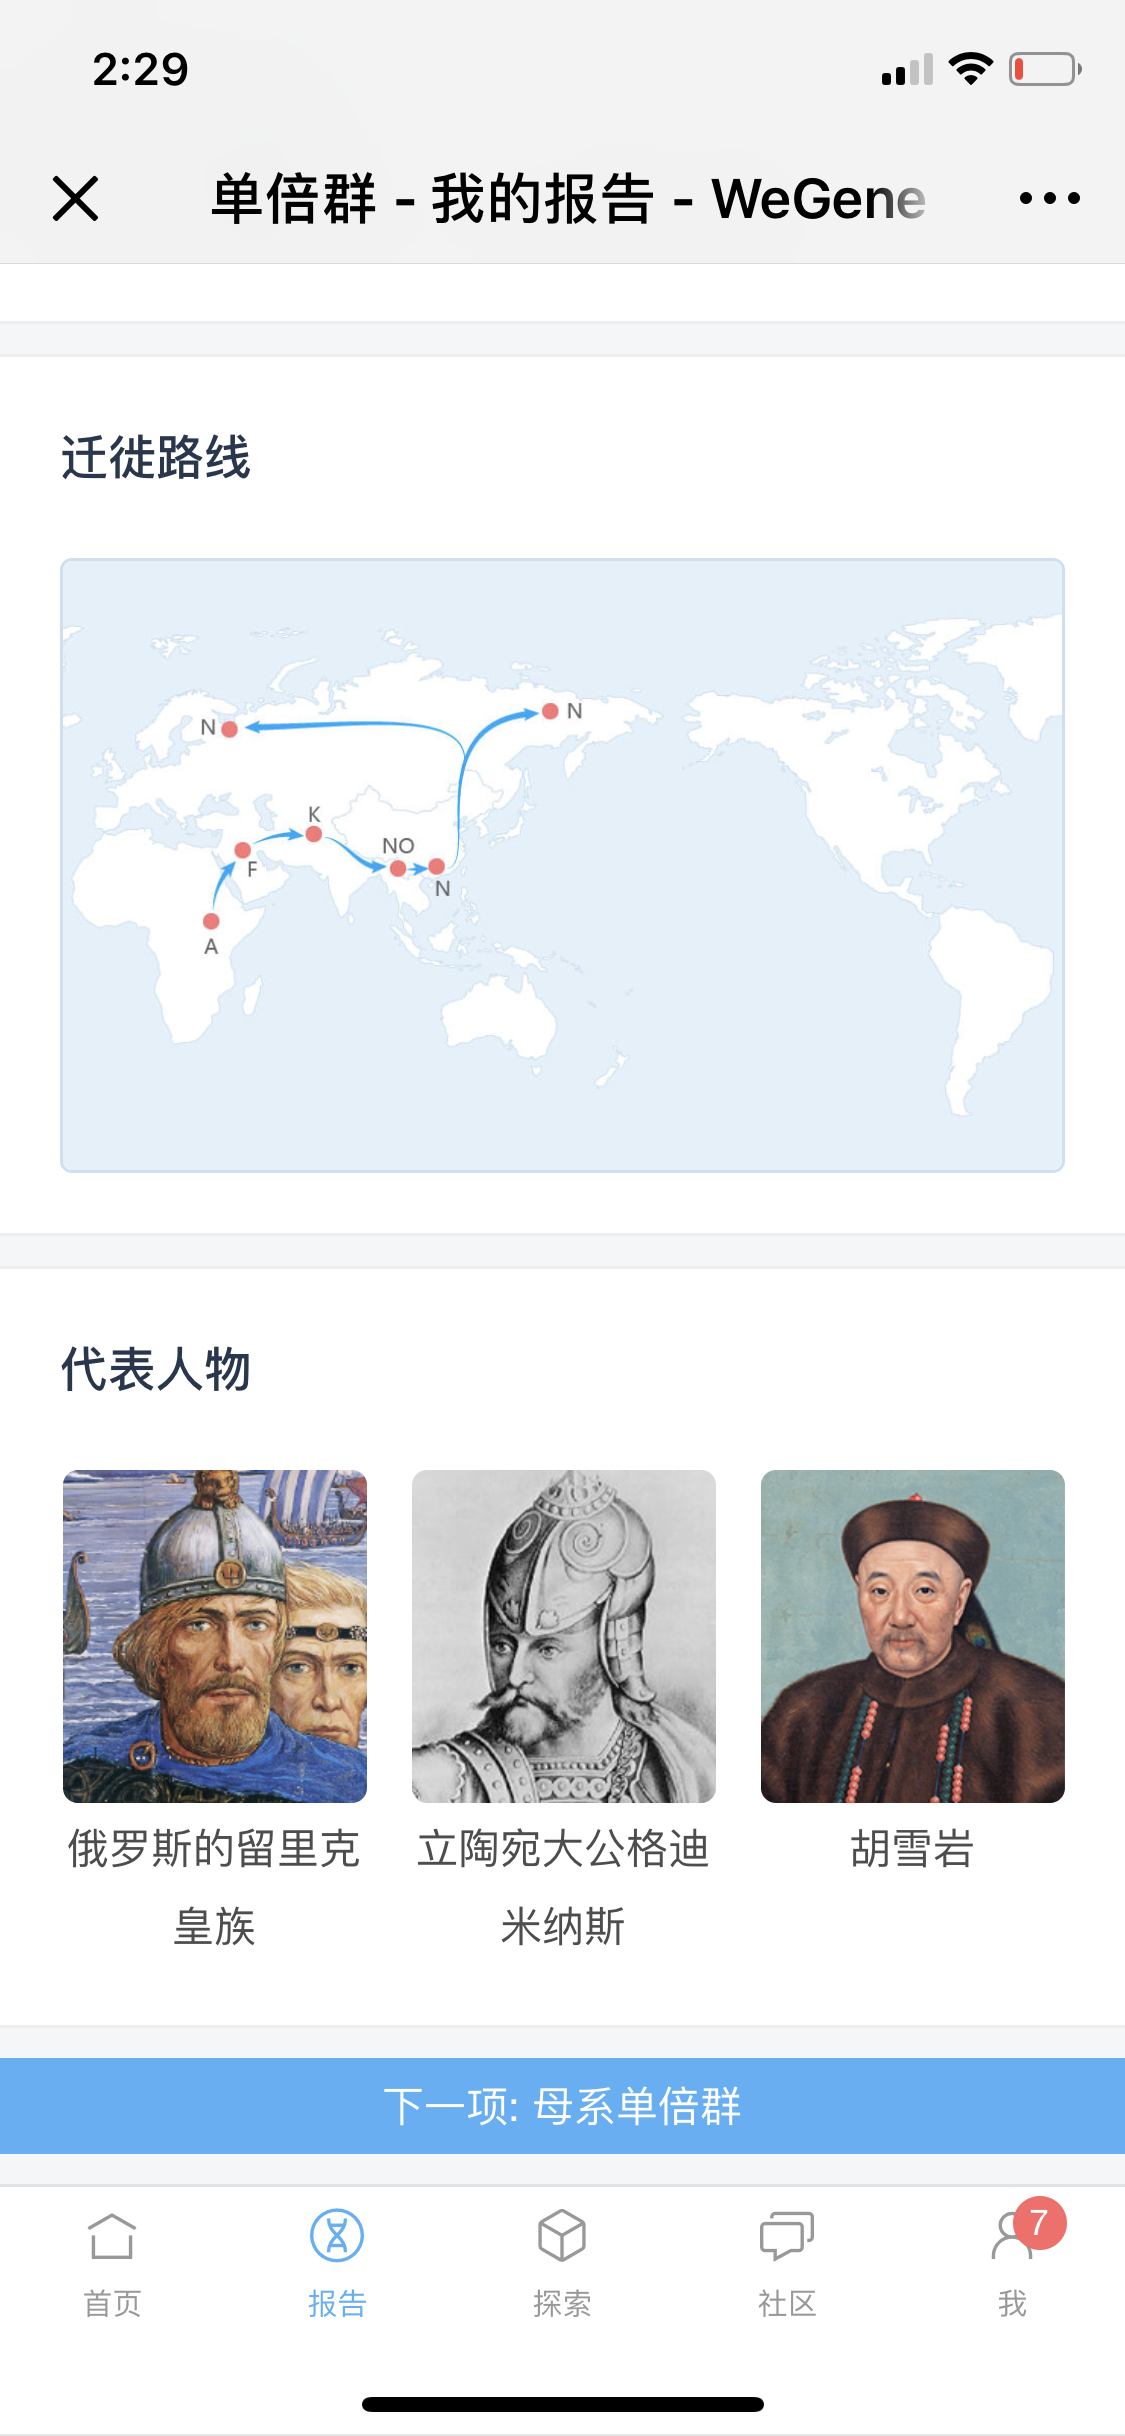
Task: Close the WeGene report page
Action: pos(75,198)
